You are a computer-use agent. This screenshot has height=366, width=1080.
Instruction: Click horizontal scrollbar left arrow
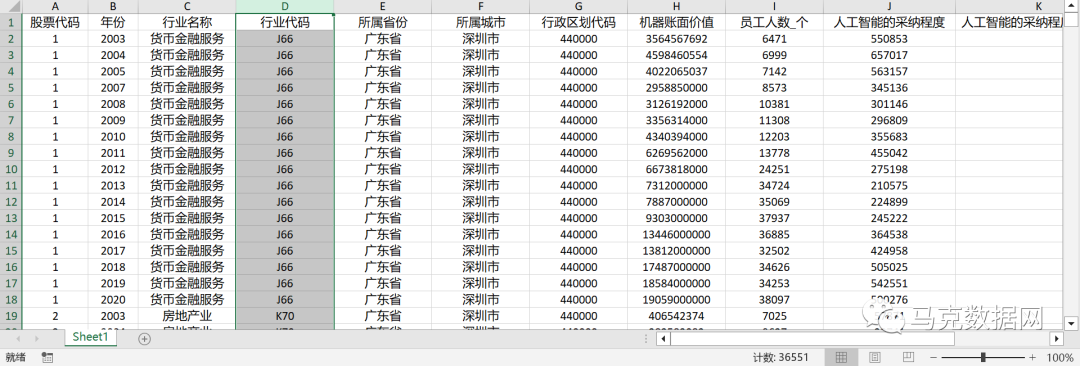pos(663,338)
